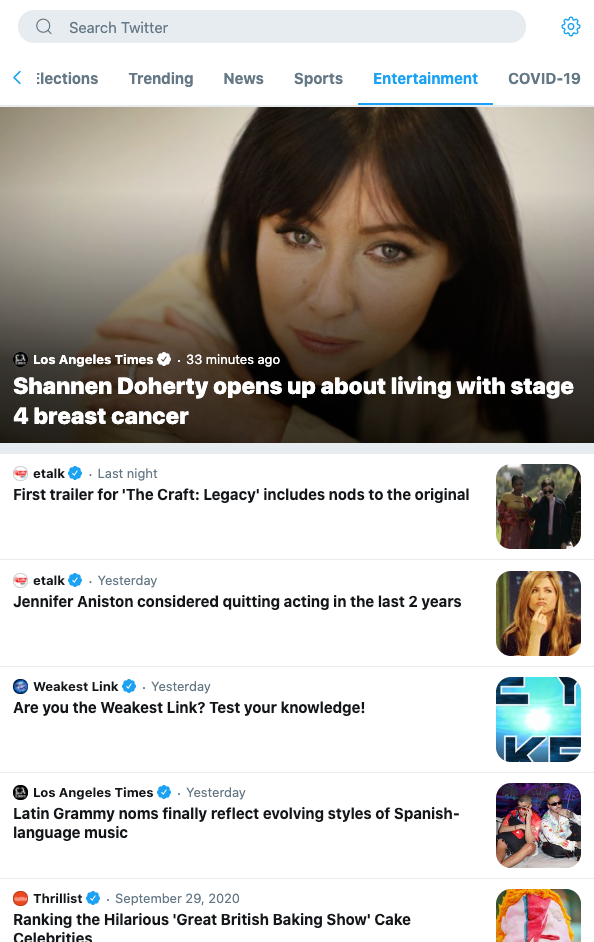Click the search magnifier icon
The height and width of the screenshot is (942, 594).
tap(44, 26)
